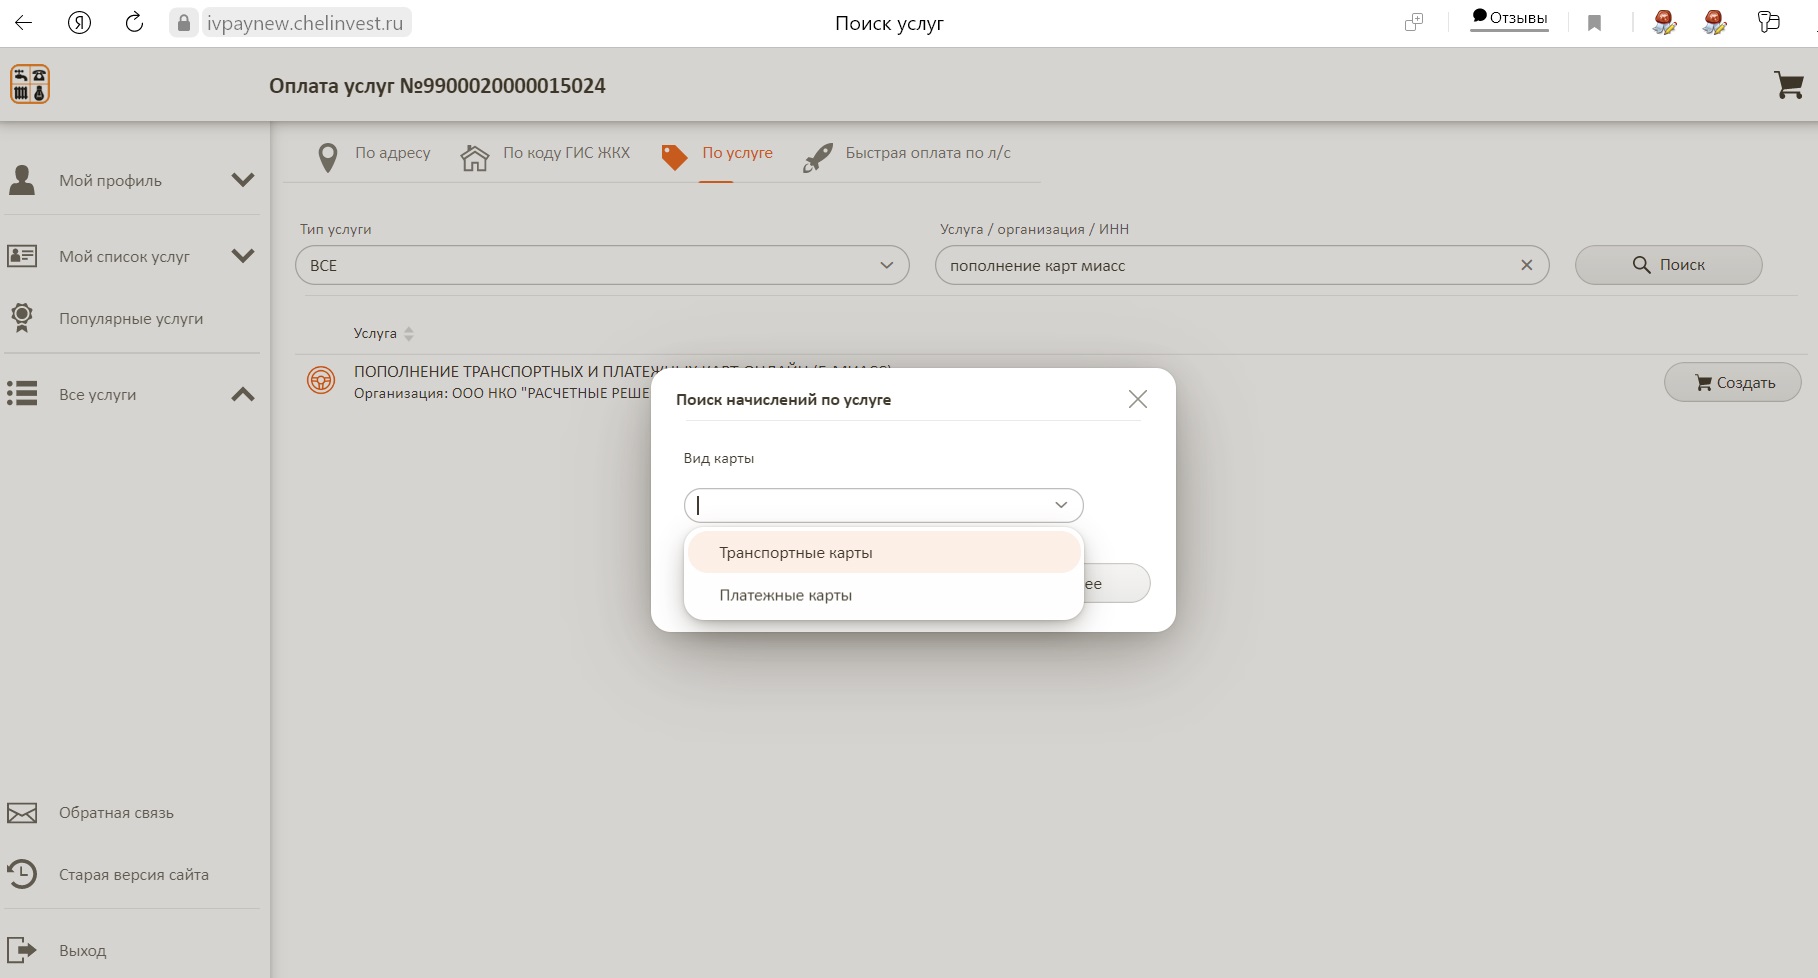1818x978 pixels.
Task: Click the Оплата услуг №9900020000015024 heading
Action: (x=437, y=86)
